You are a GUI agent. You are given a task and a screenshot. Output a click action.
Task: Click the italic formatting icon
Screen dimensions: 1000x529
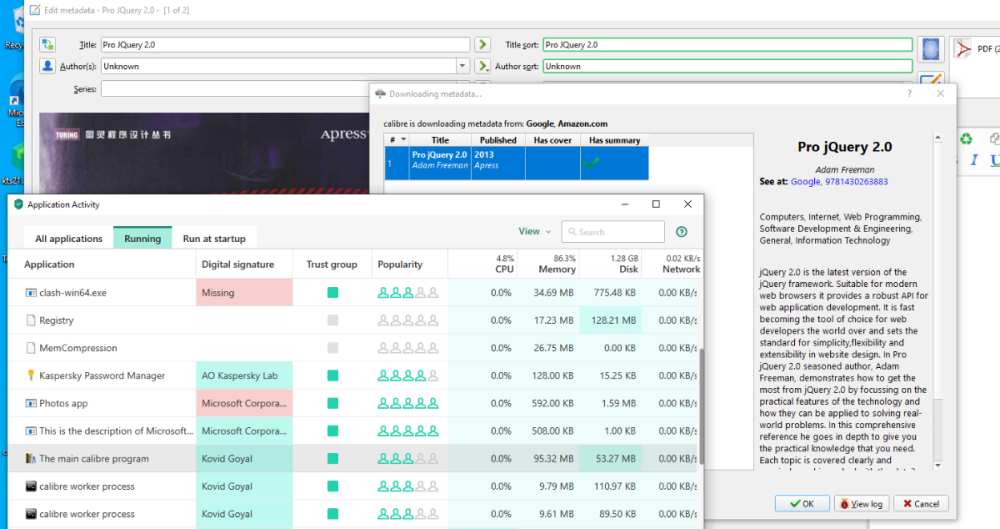[x=974, y=160]
